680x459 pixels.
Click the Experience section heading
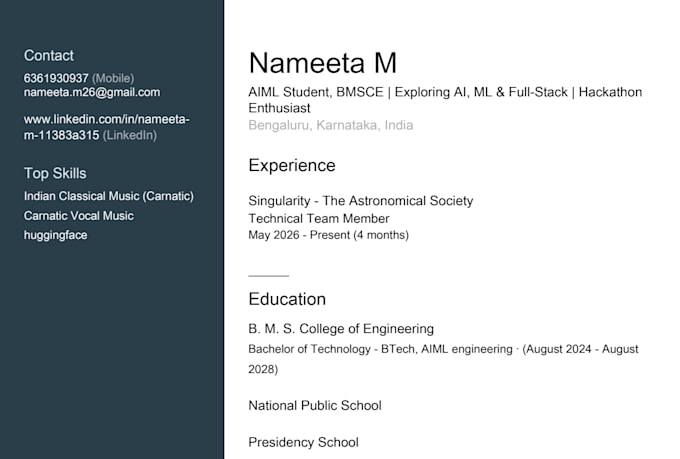(x=292, y=166)
